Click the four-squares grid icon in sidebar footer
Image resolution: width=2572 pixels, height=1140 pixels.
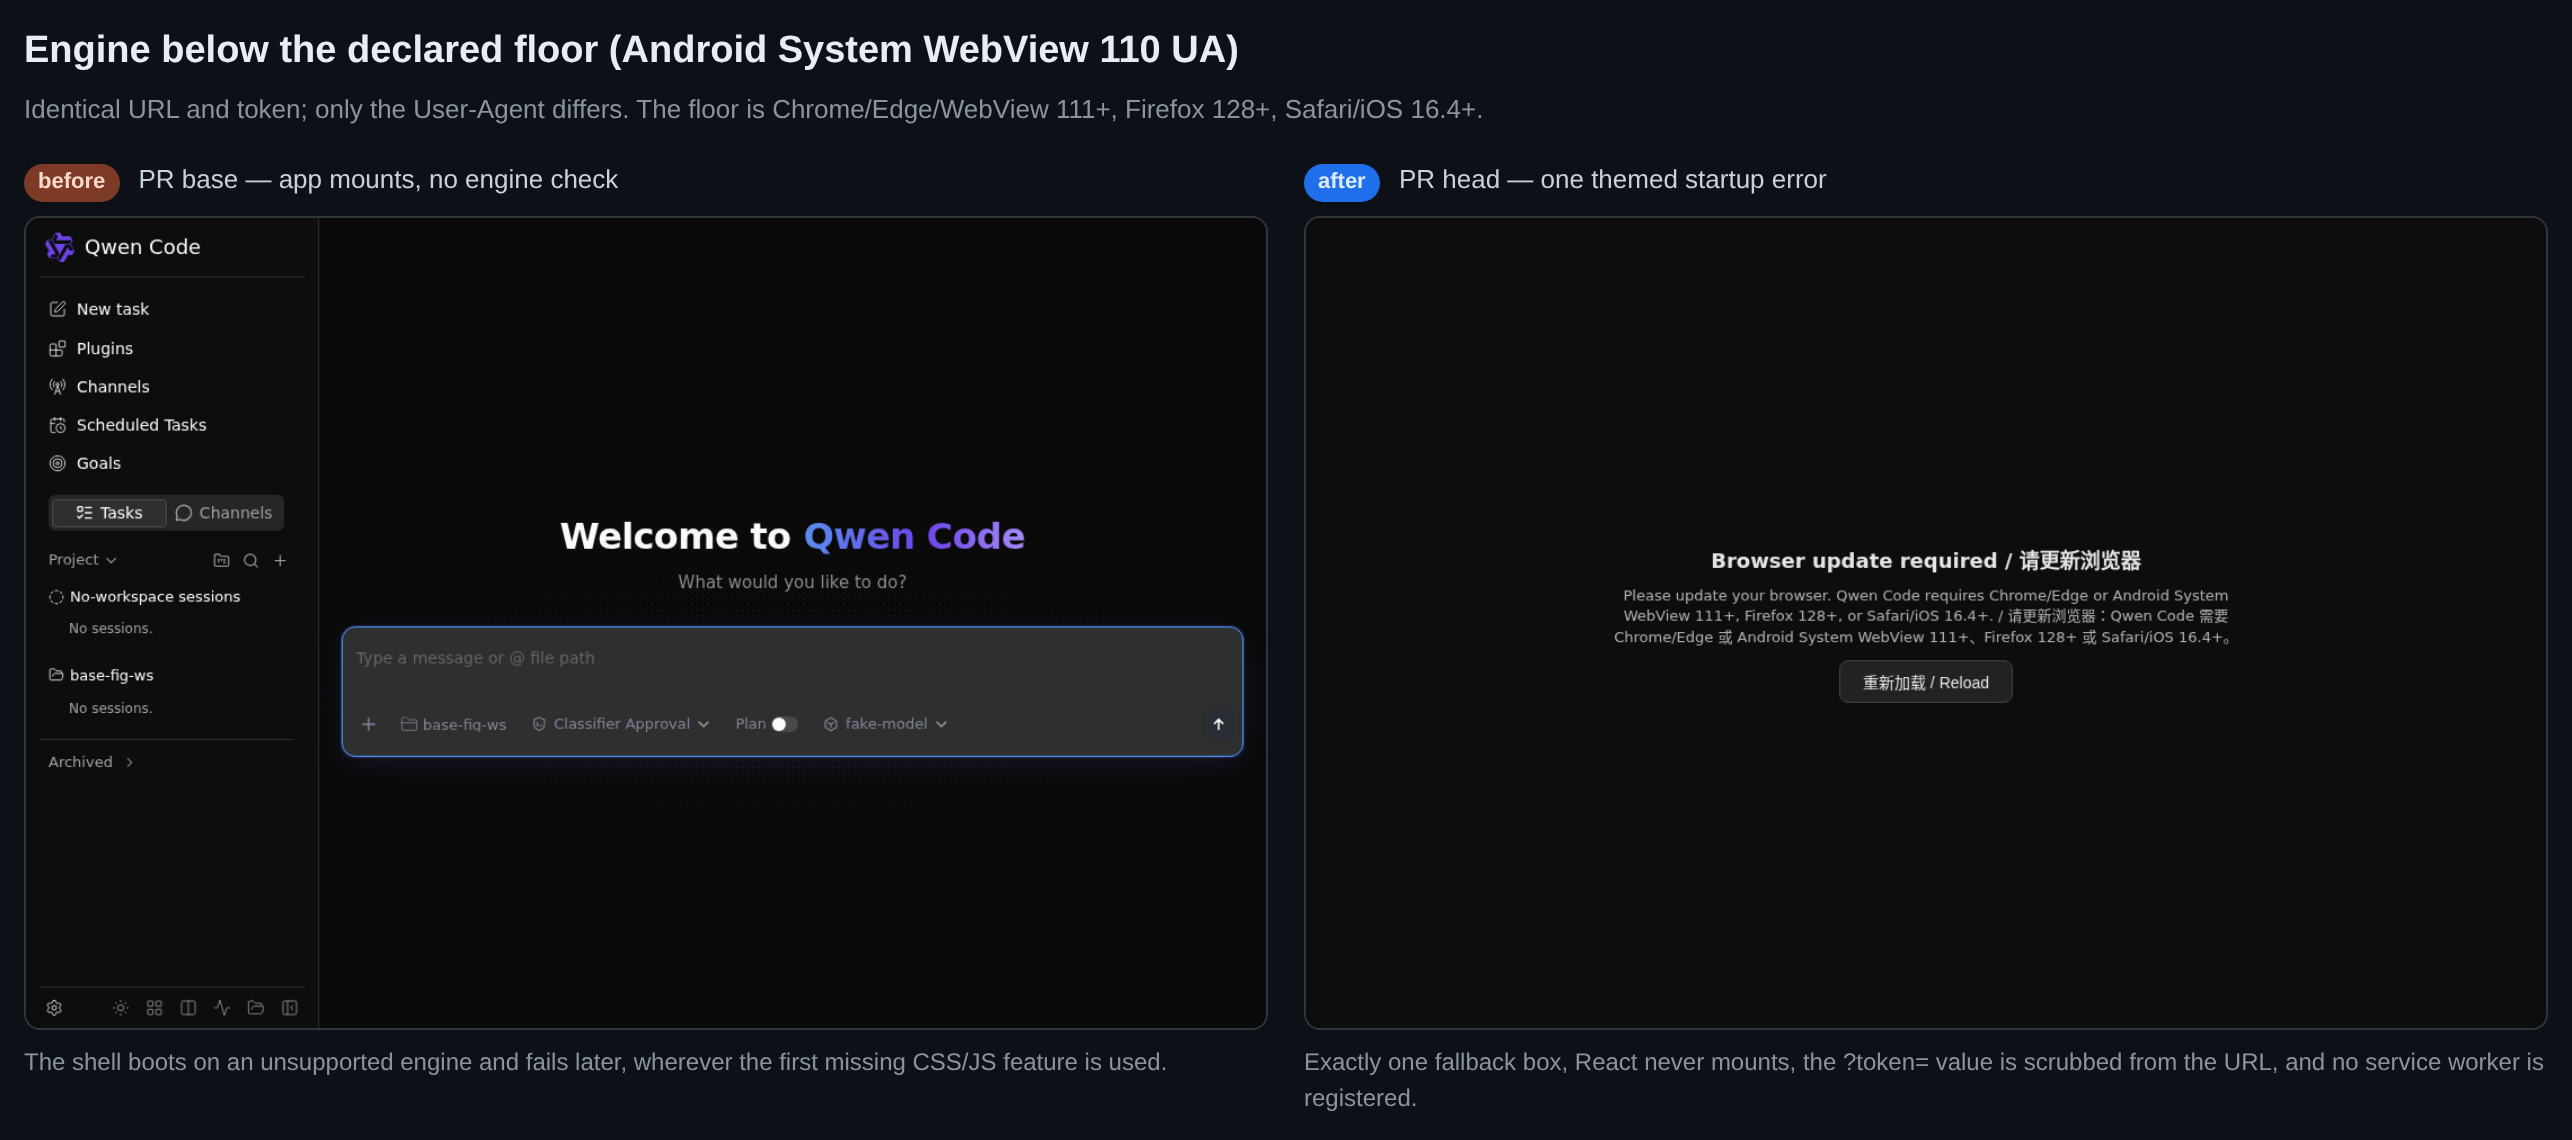pos(154,1008)
